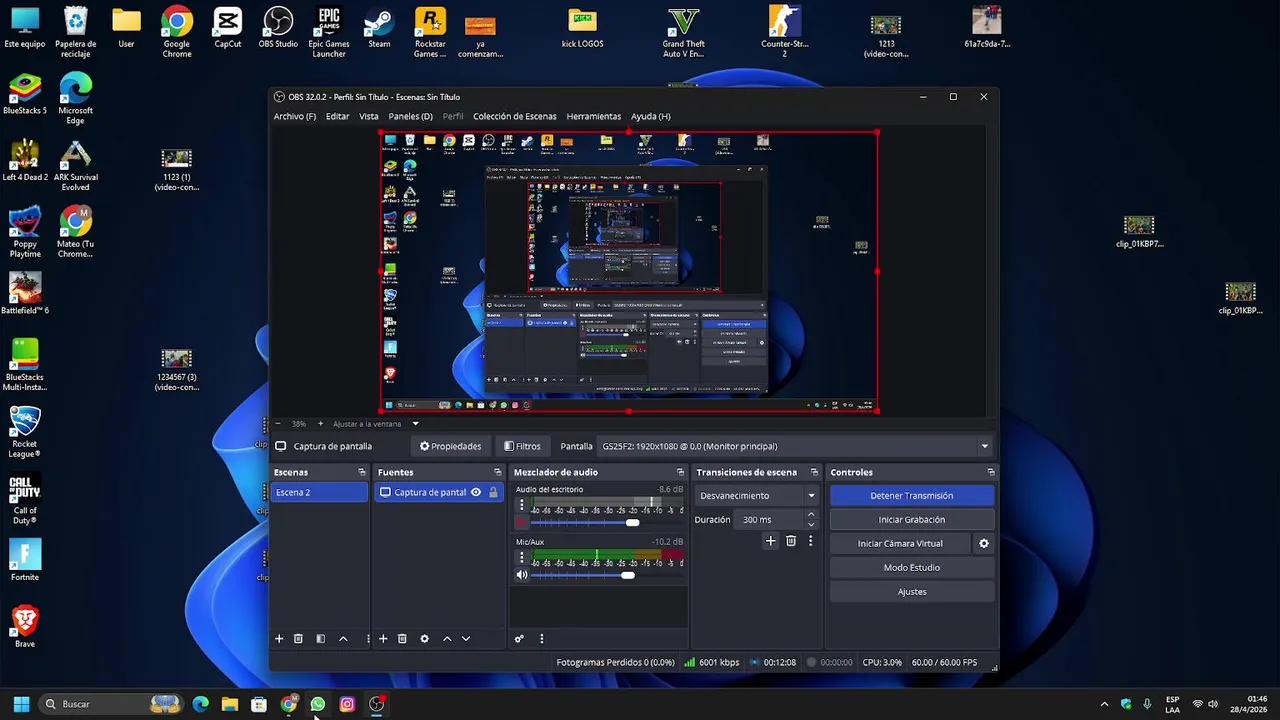The height and width of the screenshot is (720, 1280).
Task: Open Steam desktop shortcut
Action: [x=379, y=28]
